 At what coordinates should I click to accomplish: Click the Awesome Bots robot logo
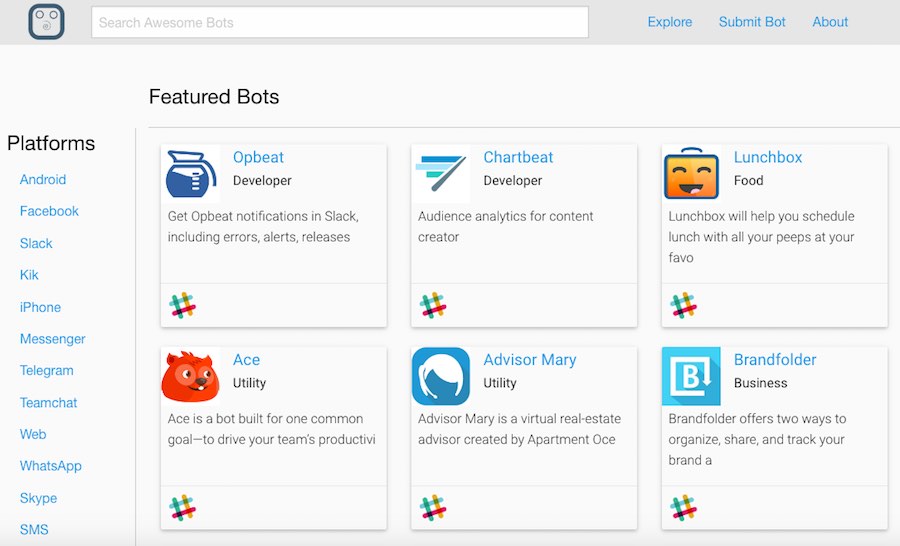(46, 22)
